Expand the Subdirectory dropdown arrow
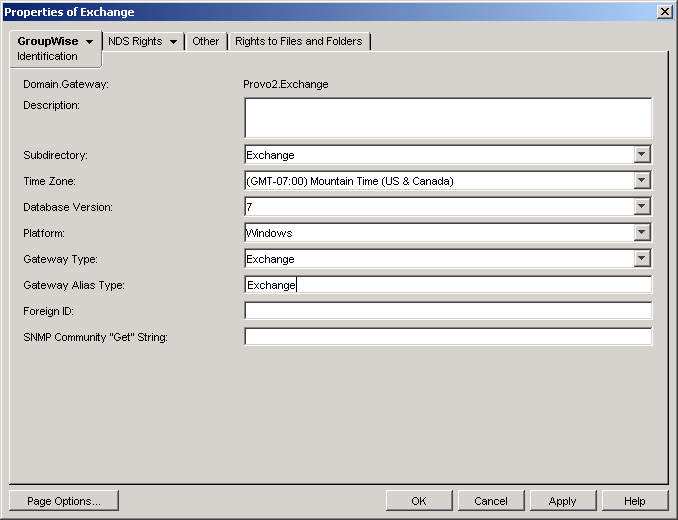The image size is (678, 520). point(642,154)
